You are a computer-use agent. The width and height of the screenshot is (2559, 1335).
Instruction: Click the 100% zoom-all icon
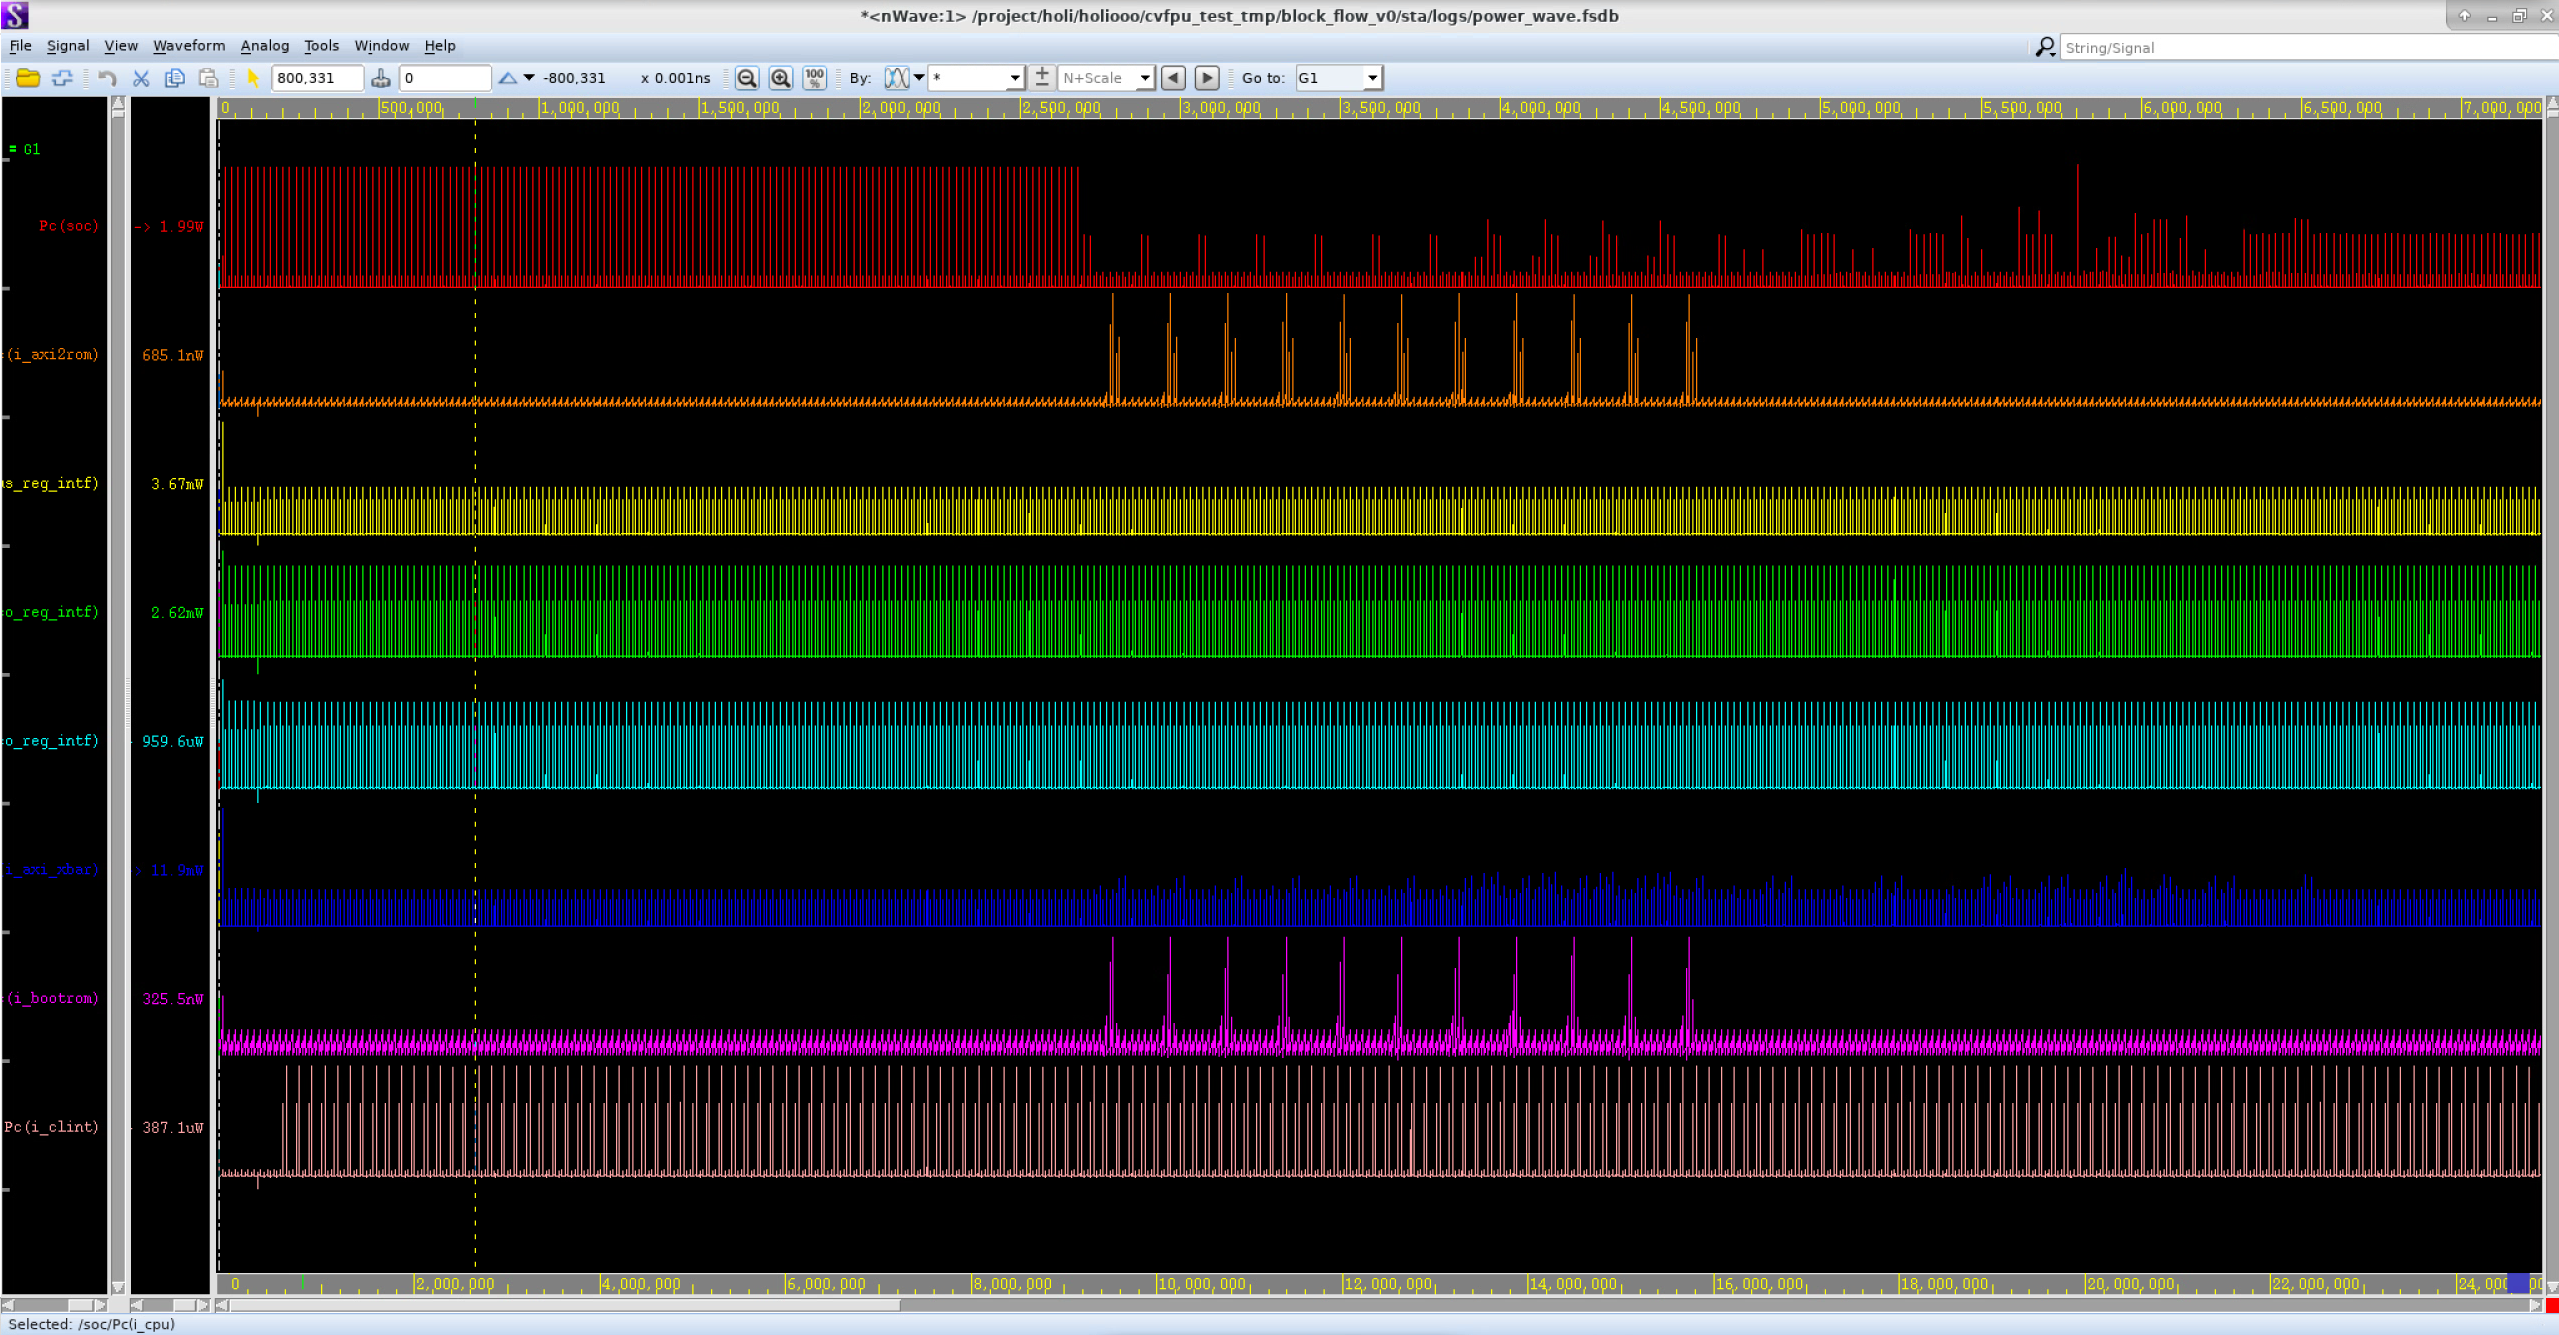tap(814, 78)
